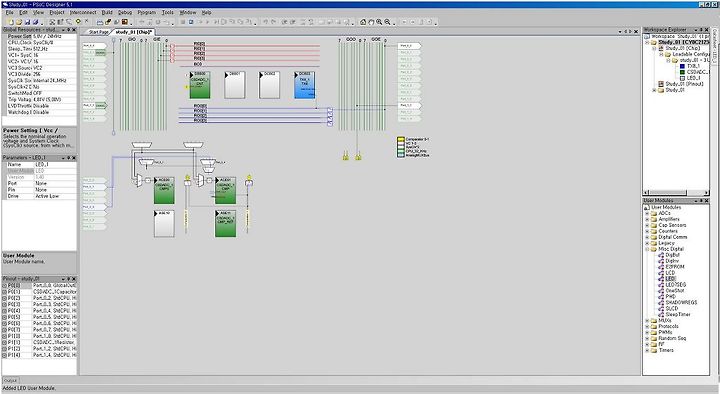The width and height of the screenshot is (720, 394).
Task: Click Workspace Explorer horizontal scrollbar right arrow
Action: 706,192
